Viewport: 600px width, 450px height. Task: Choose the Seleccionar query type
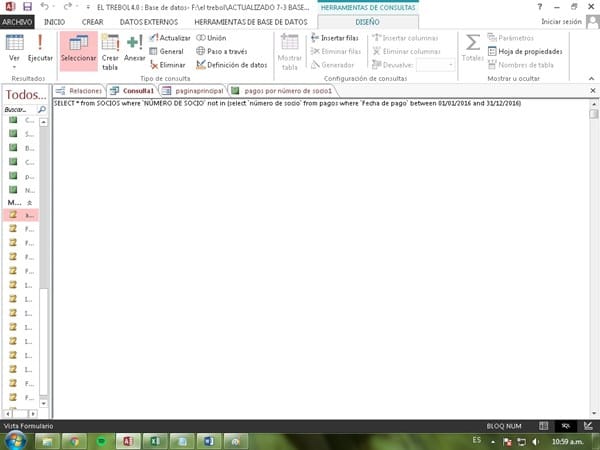click(x=78, y=51)
